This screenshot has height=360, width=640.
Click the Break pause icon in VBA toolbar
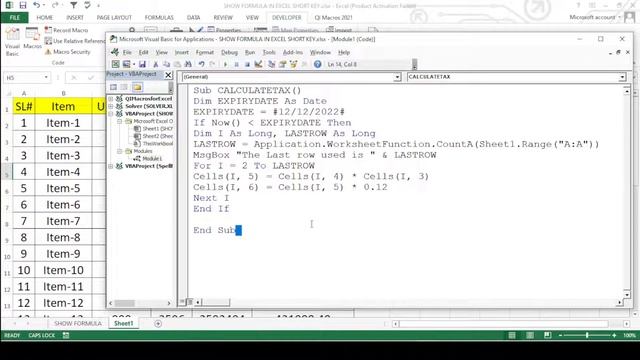coord(236,64)
